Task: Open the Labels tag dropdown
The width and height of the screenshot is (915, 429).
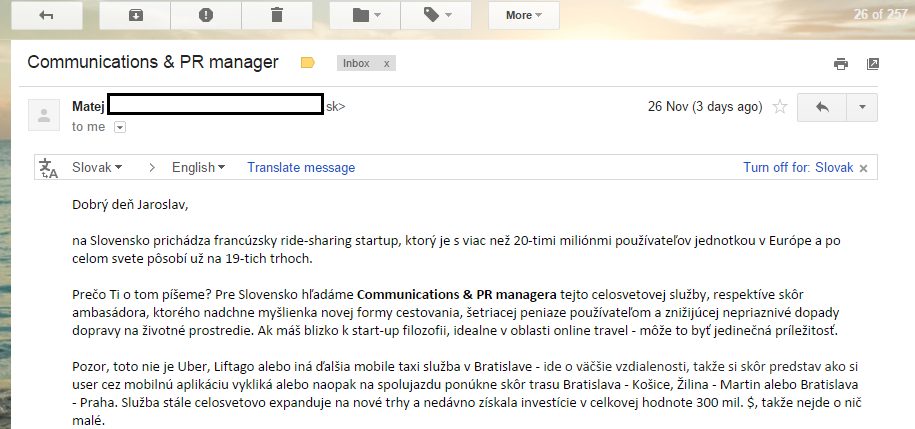Action: (435, 15)
